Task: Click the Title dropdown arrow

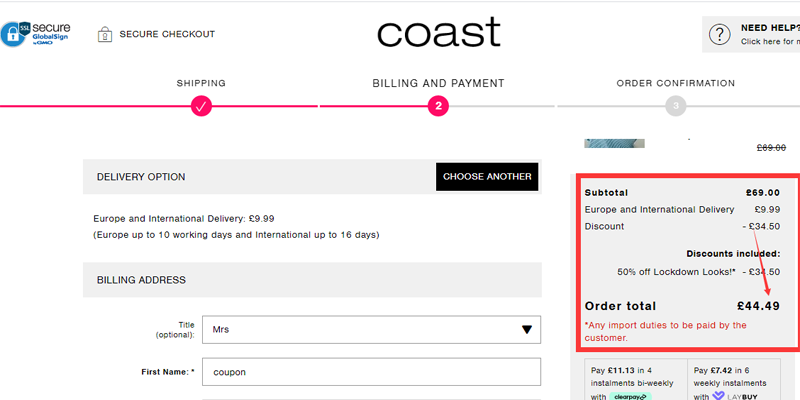Action: (527, 330)
